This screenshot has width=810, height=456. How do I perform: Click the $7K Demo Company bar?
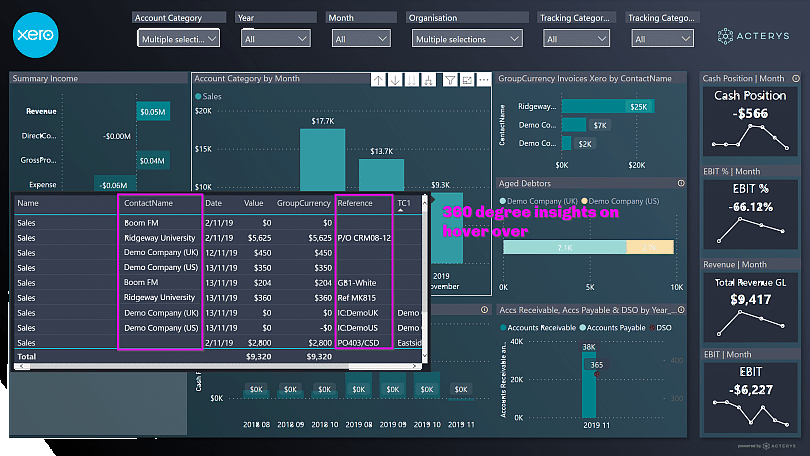(x=573, y=125)
